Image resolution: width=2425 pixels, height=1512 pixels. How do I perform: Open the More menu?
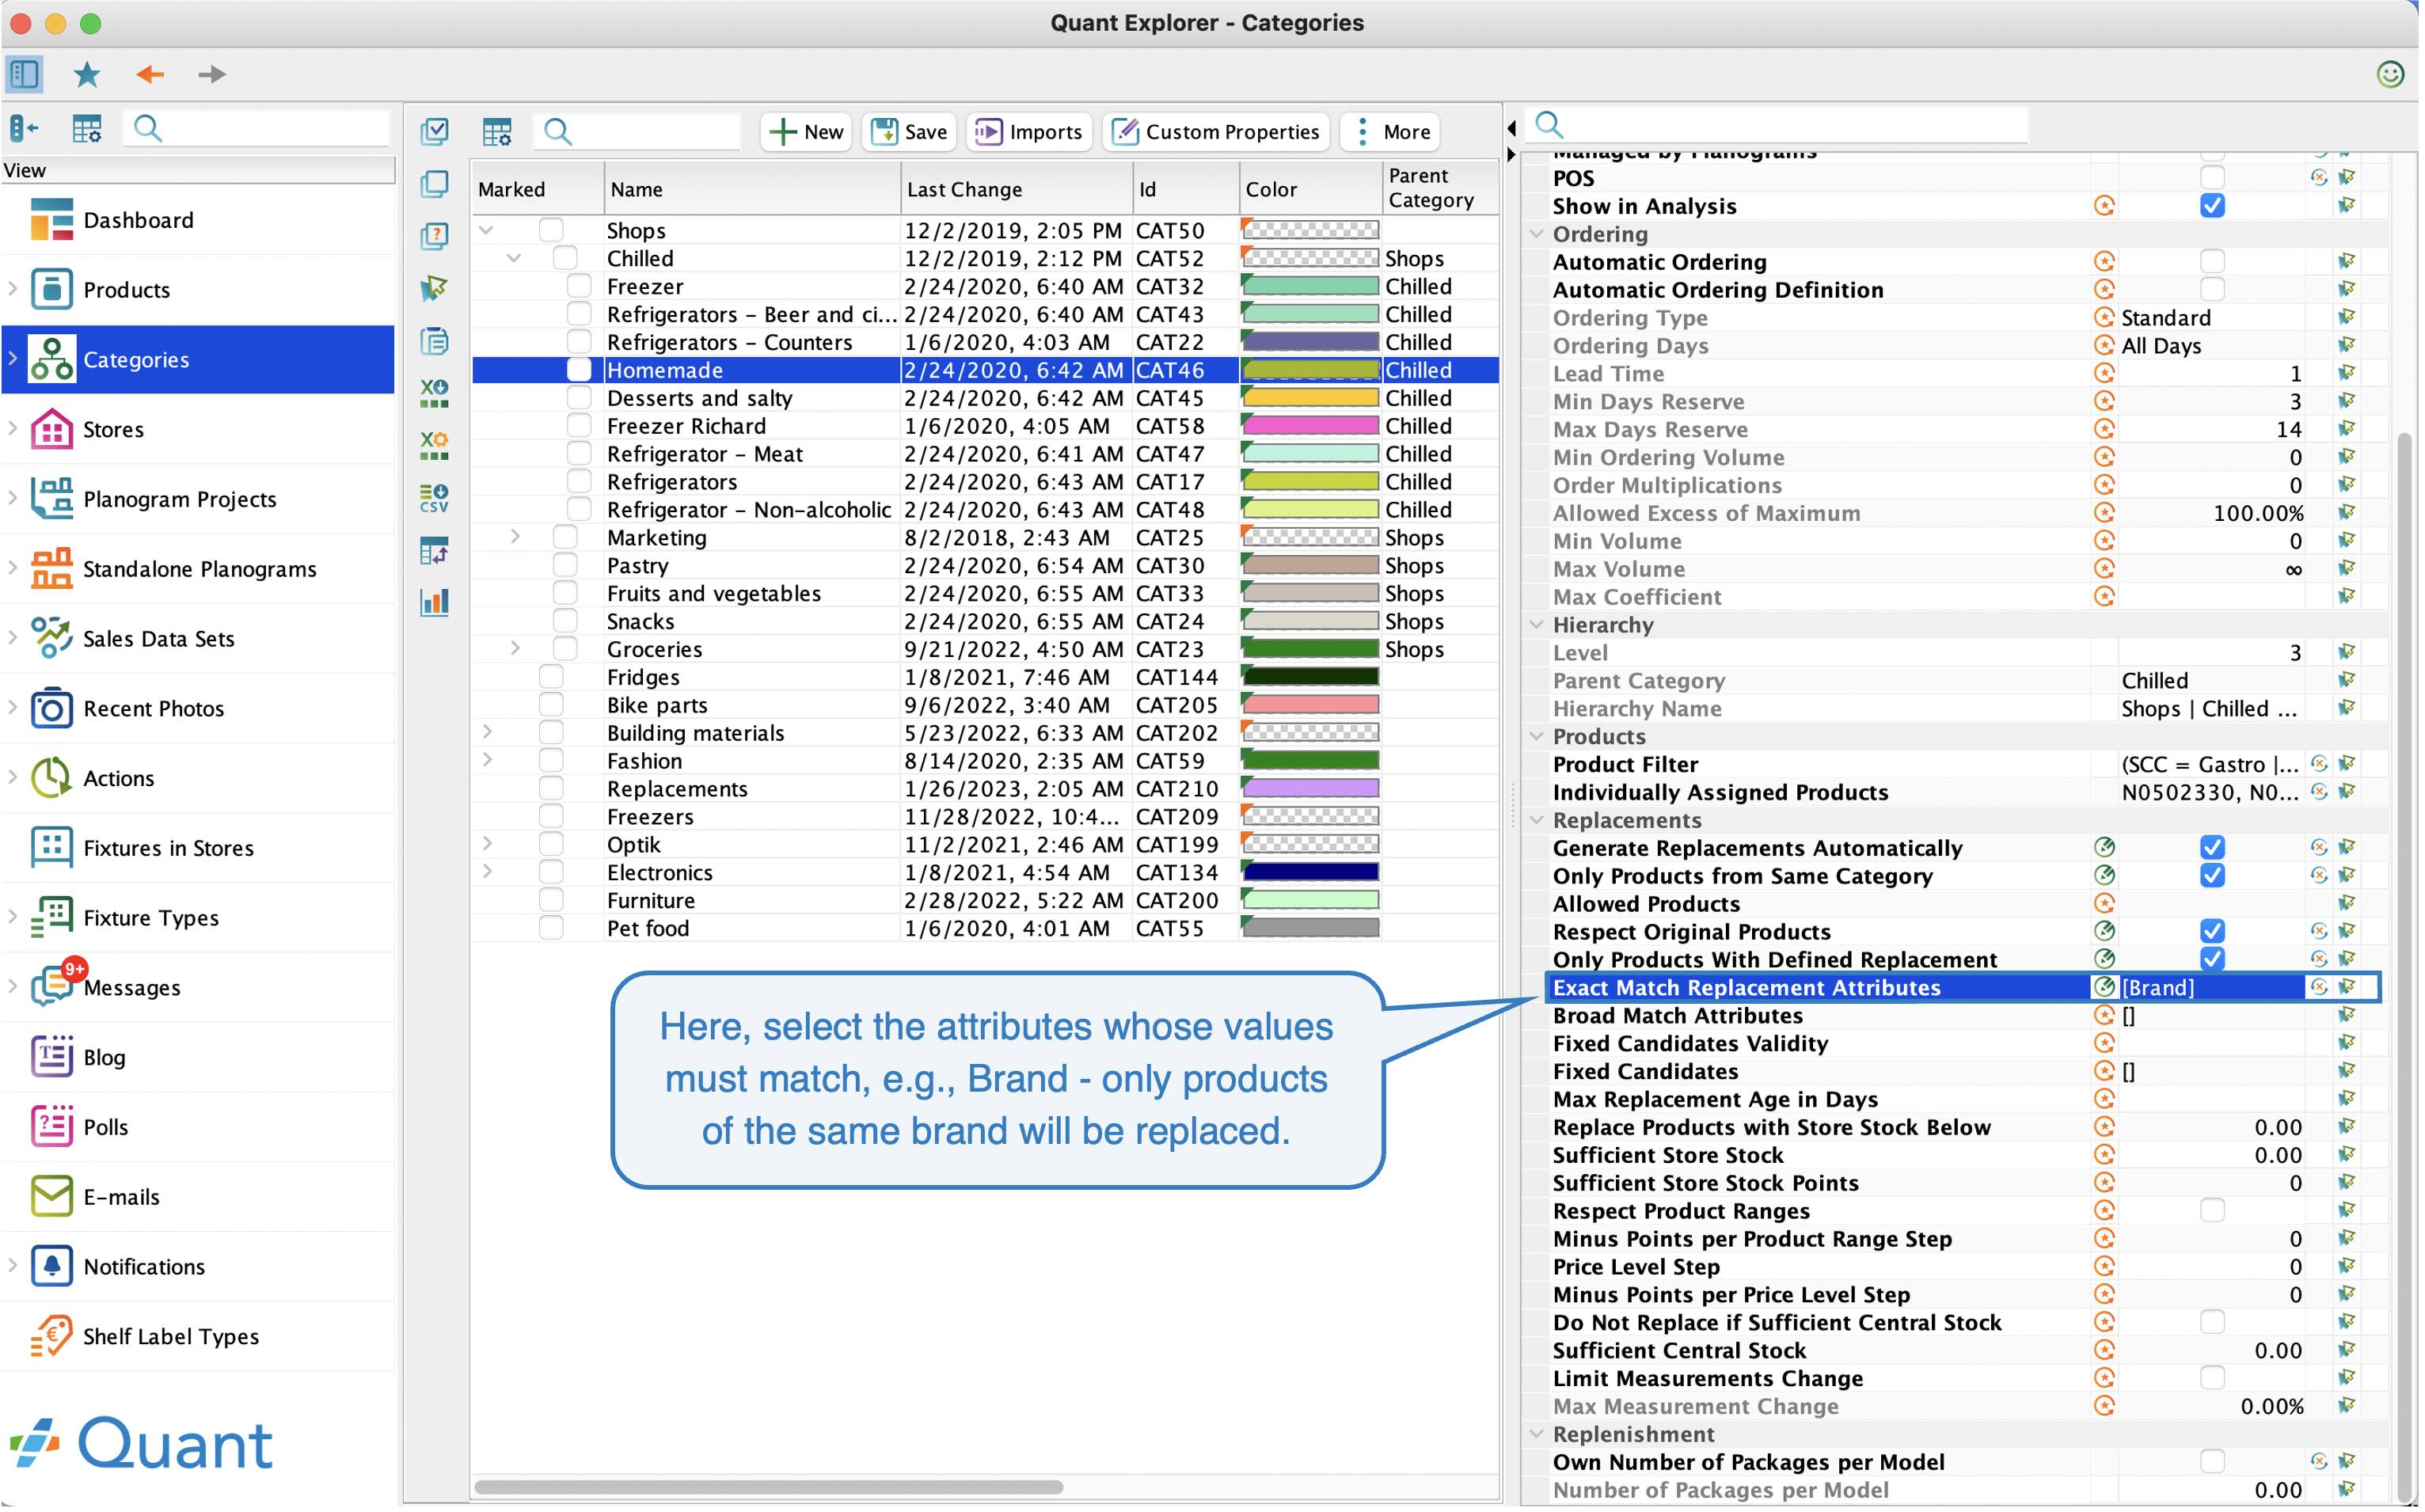pyautogui.click(x=1391, y=132)
